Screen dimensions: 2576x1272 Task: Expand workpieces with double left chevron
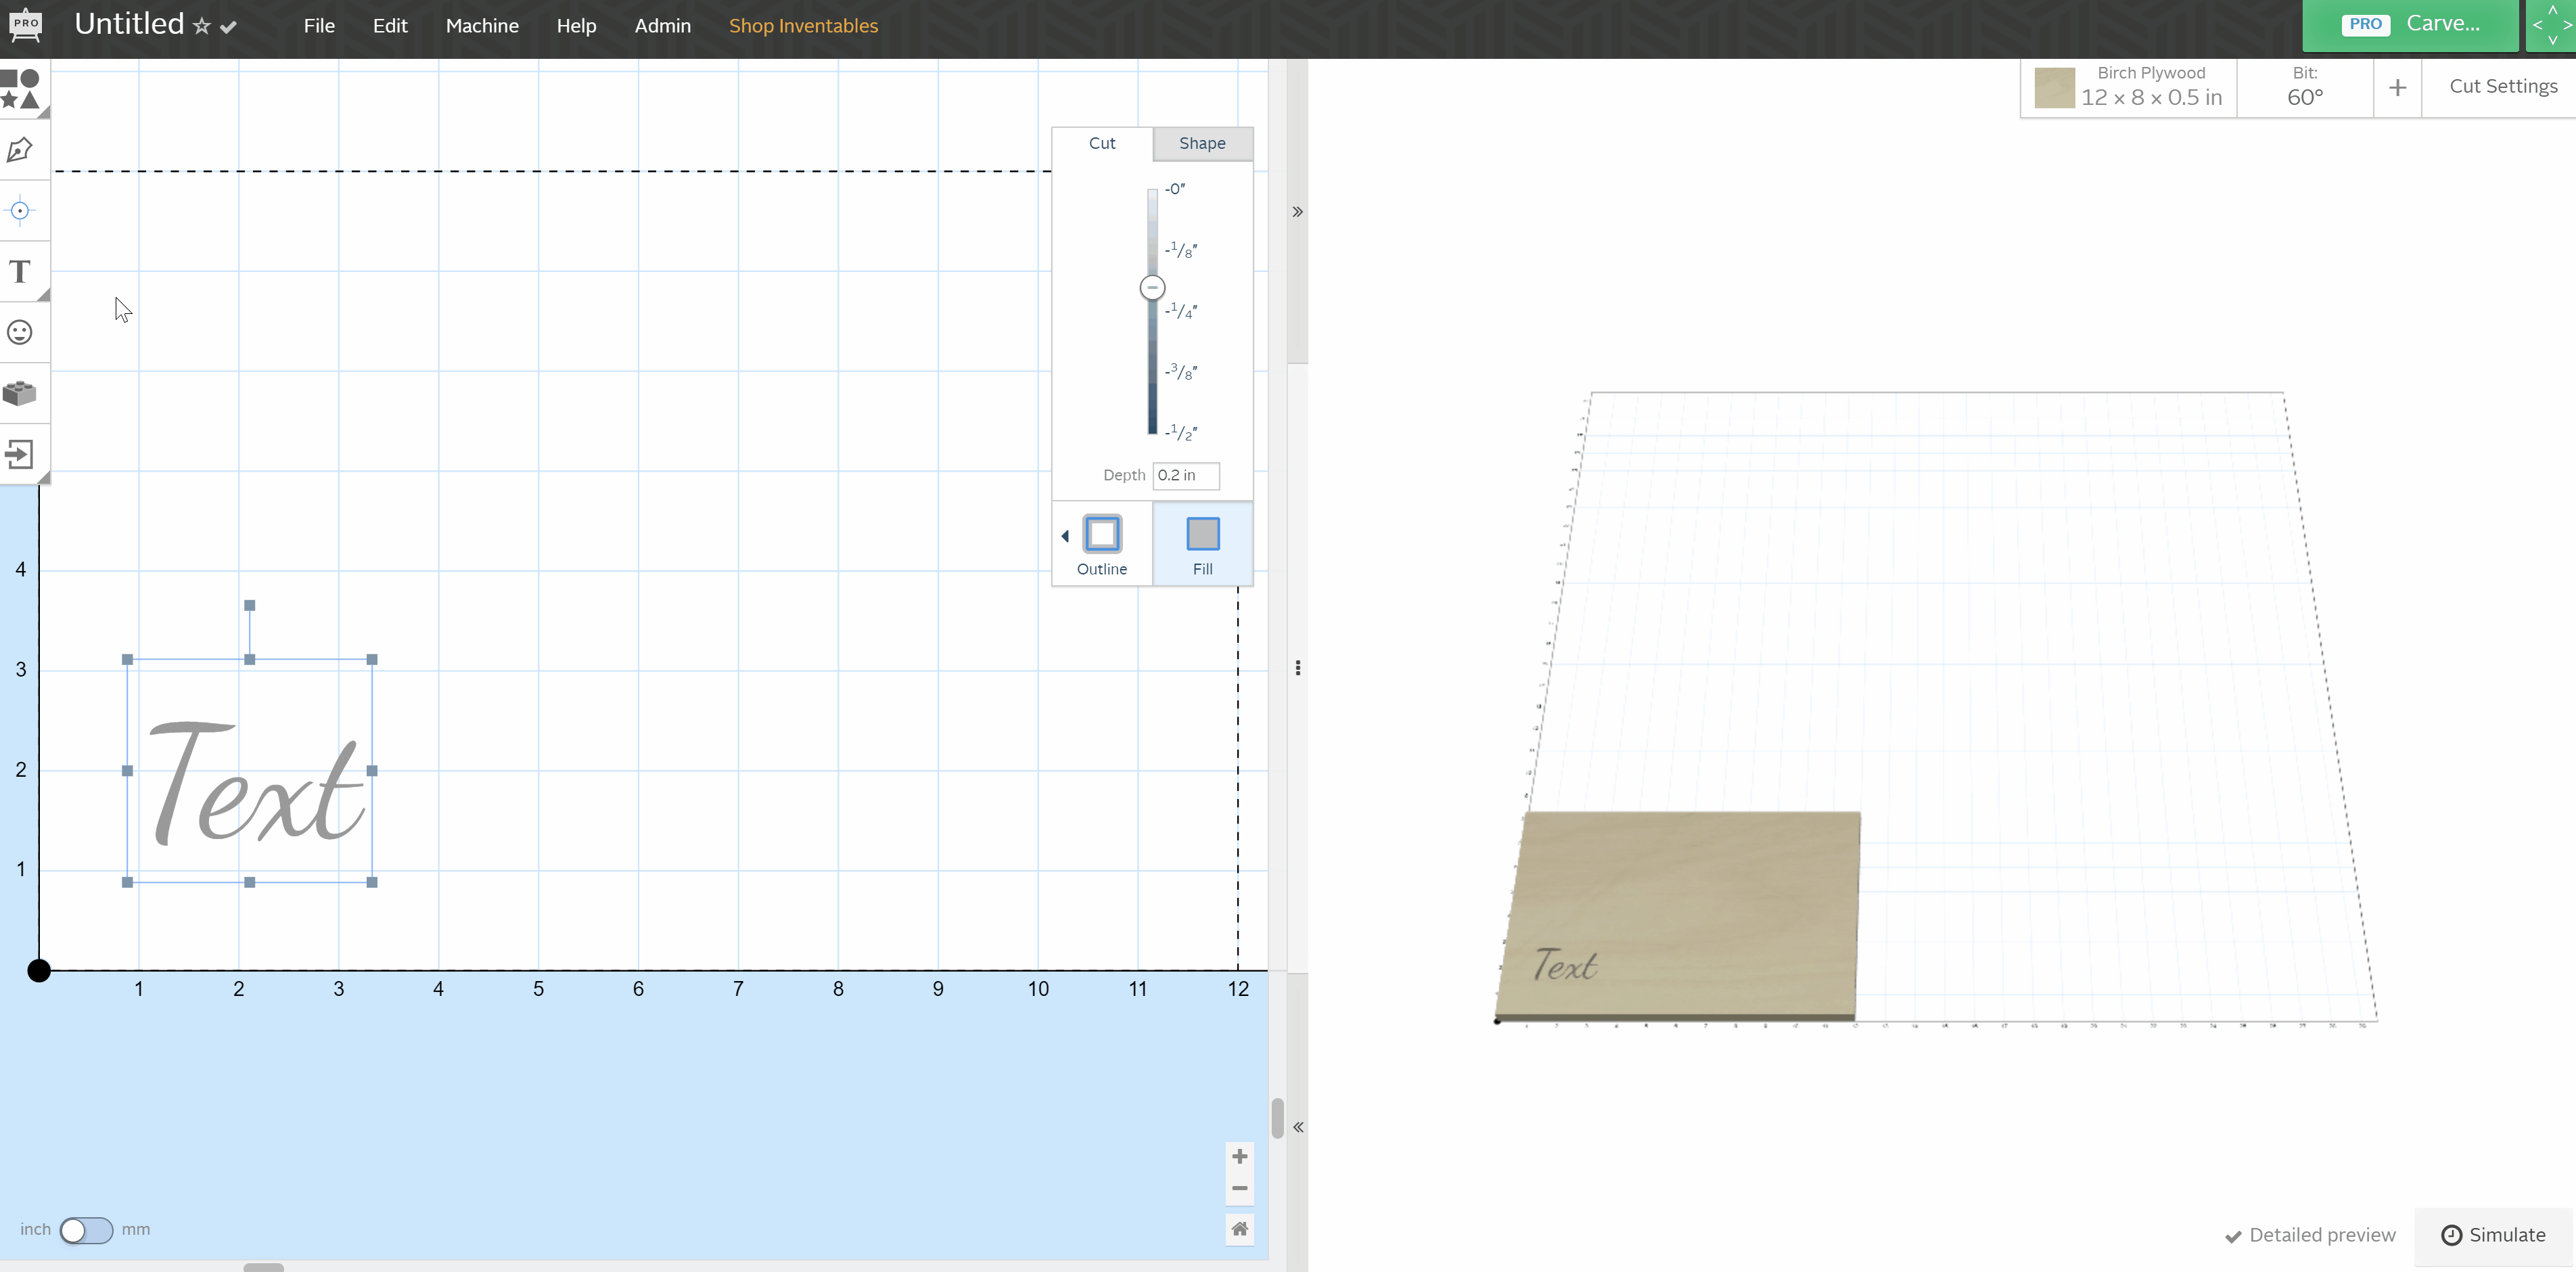1297,1127
